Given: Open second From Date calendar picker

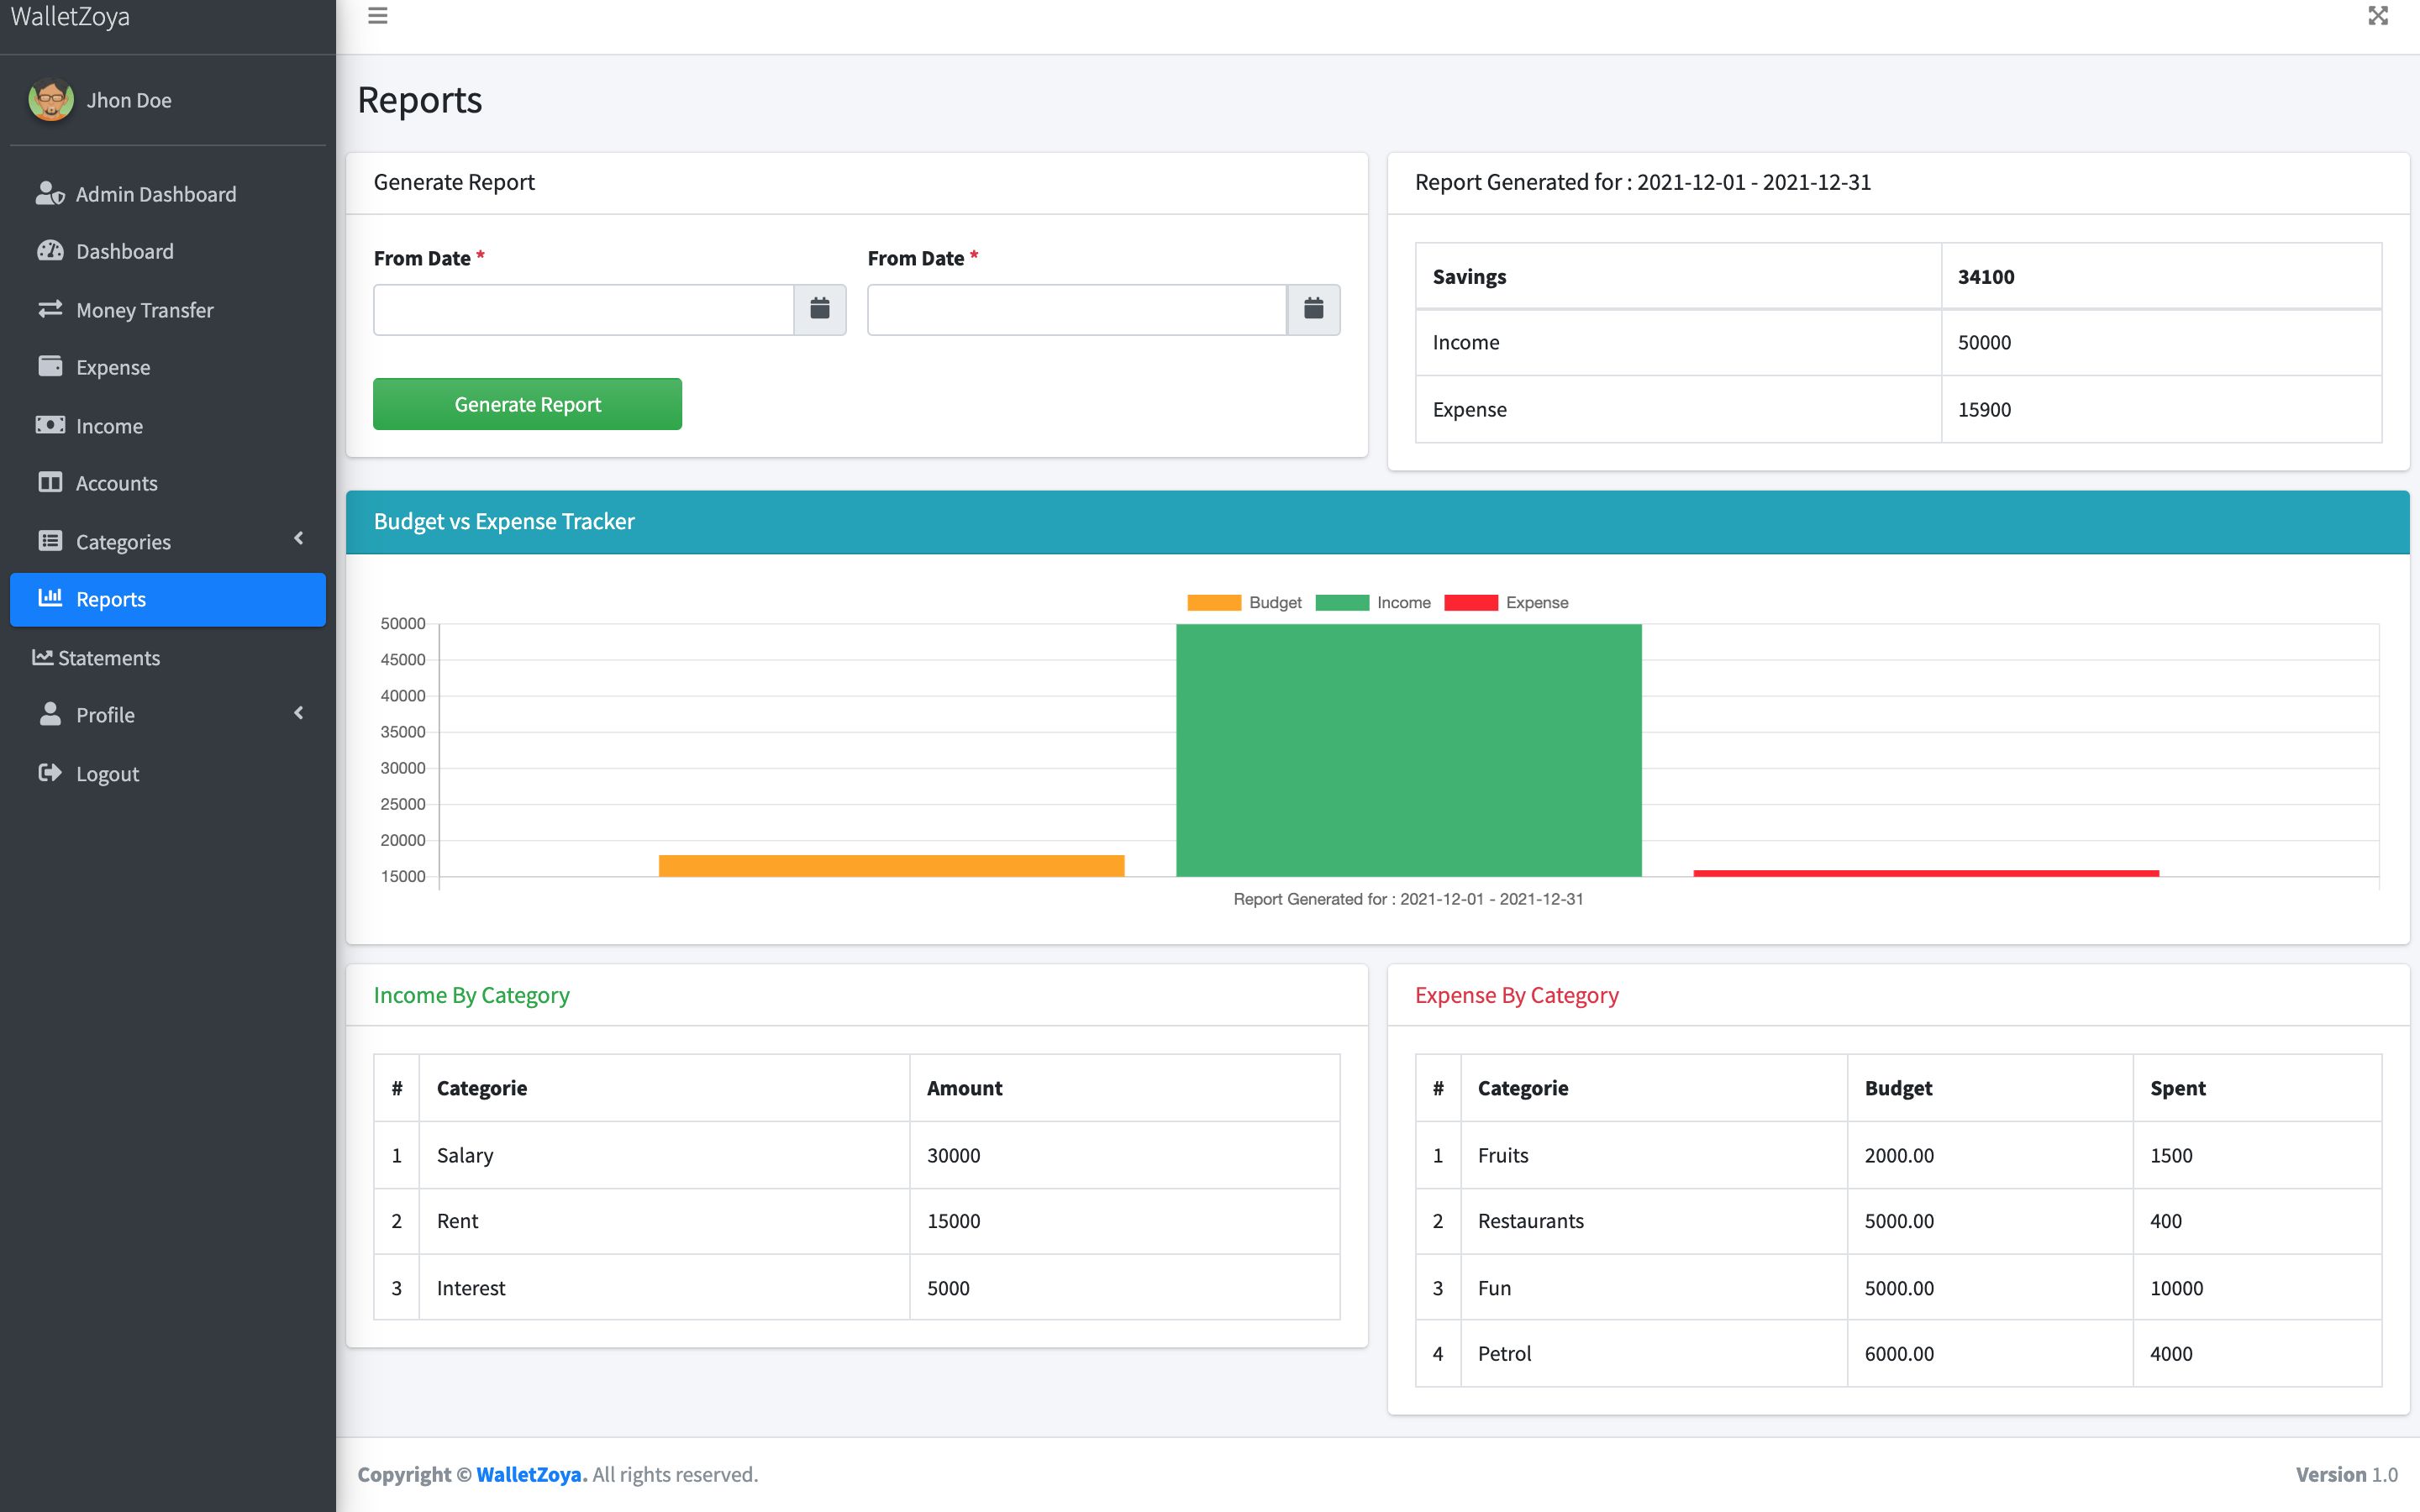Looking at the screenshot, I should [x=1313, y=309].
